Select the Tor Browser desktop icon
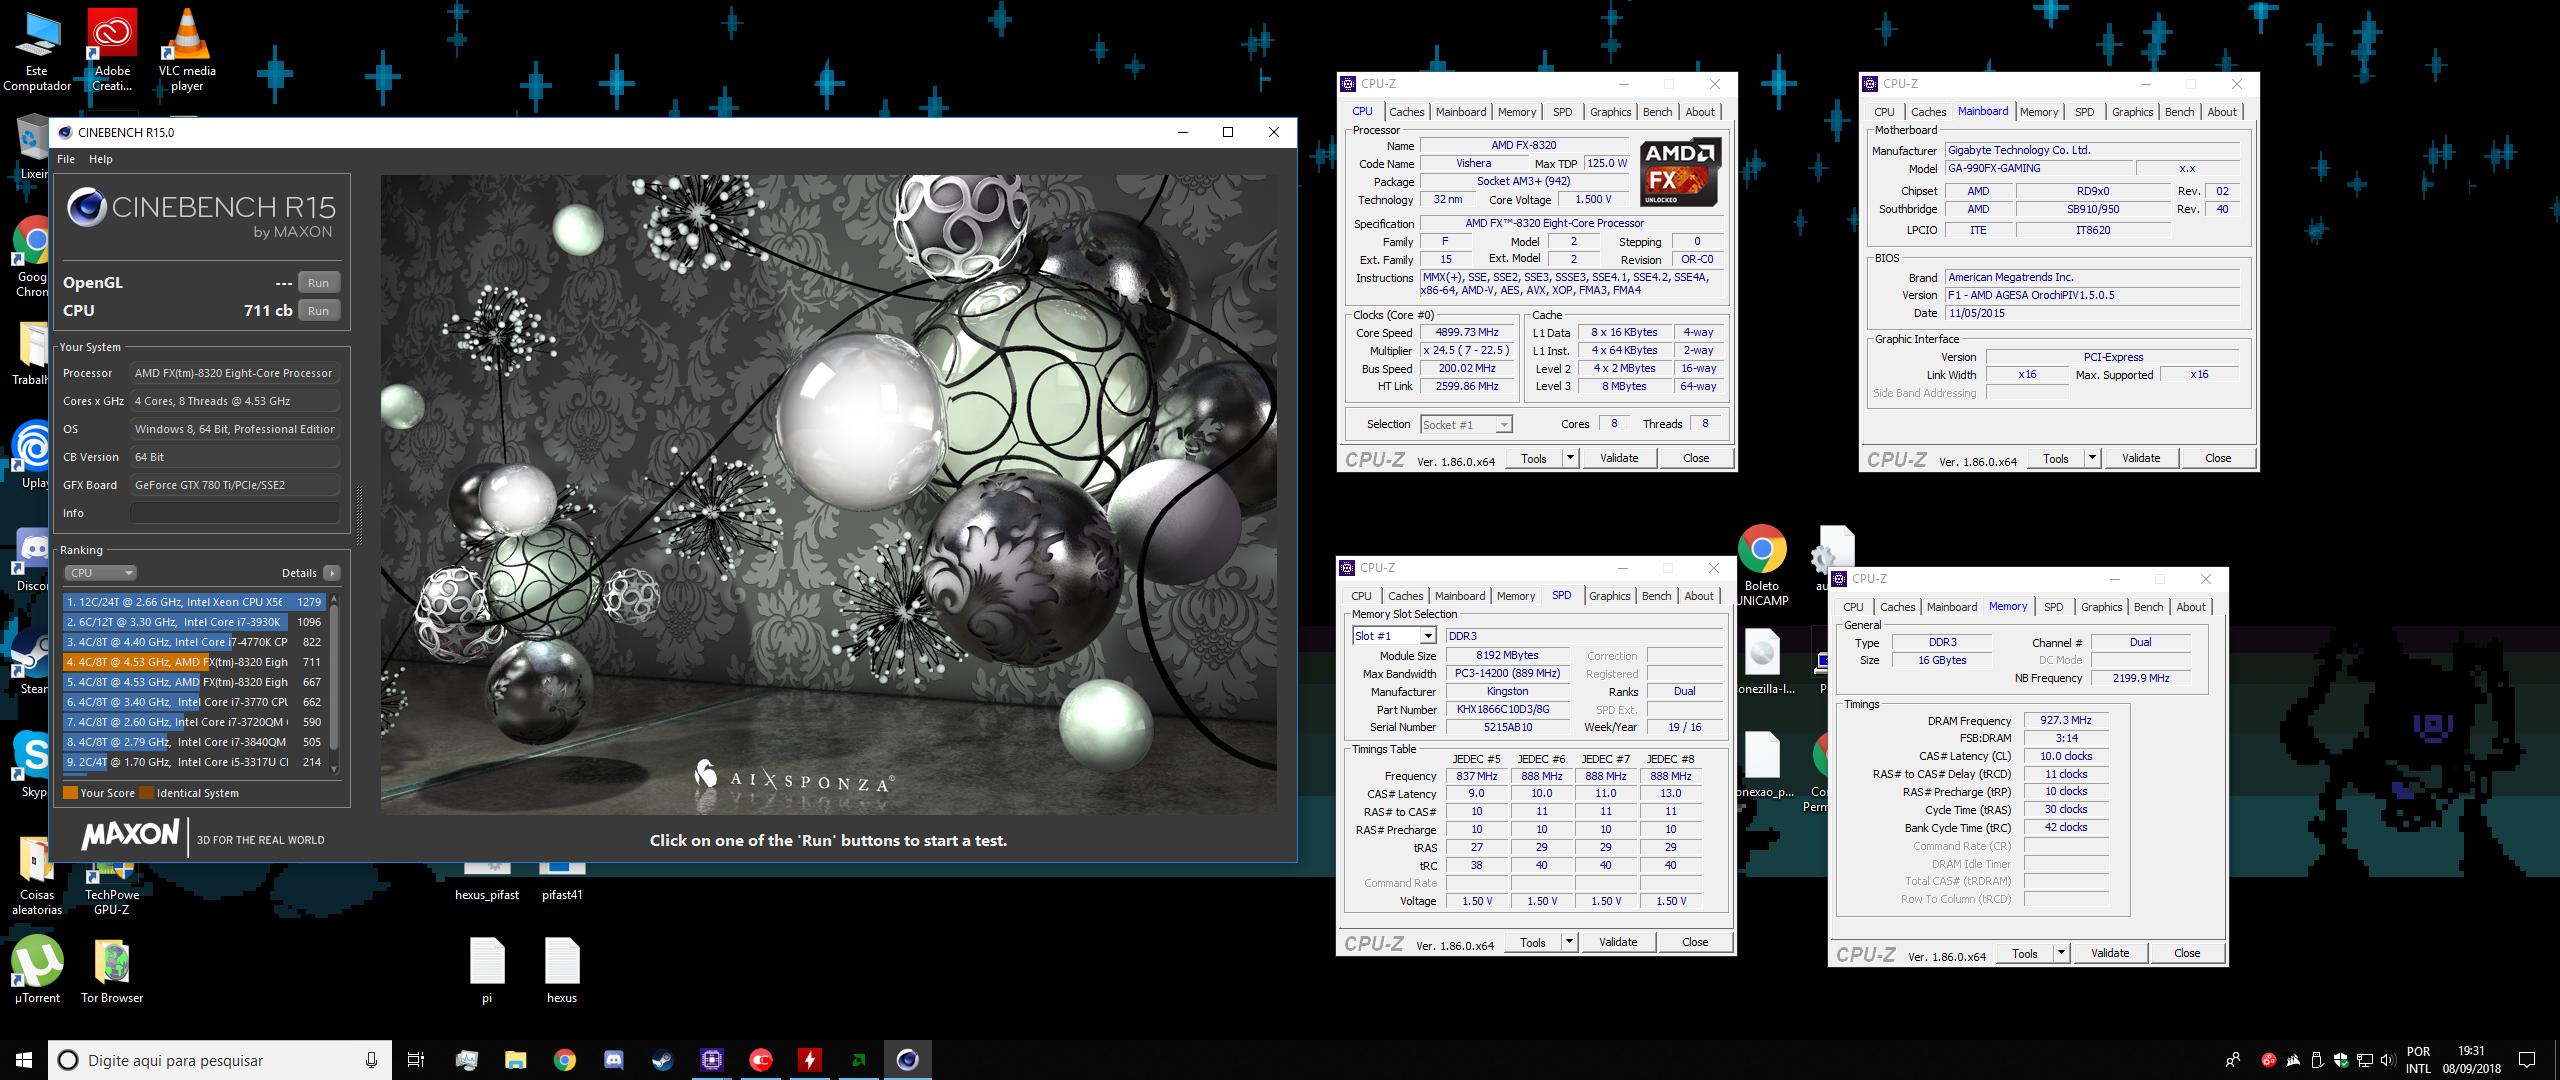2560x1080 pixels. click(112, 969)
